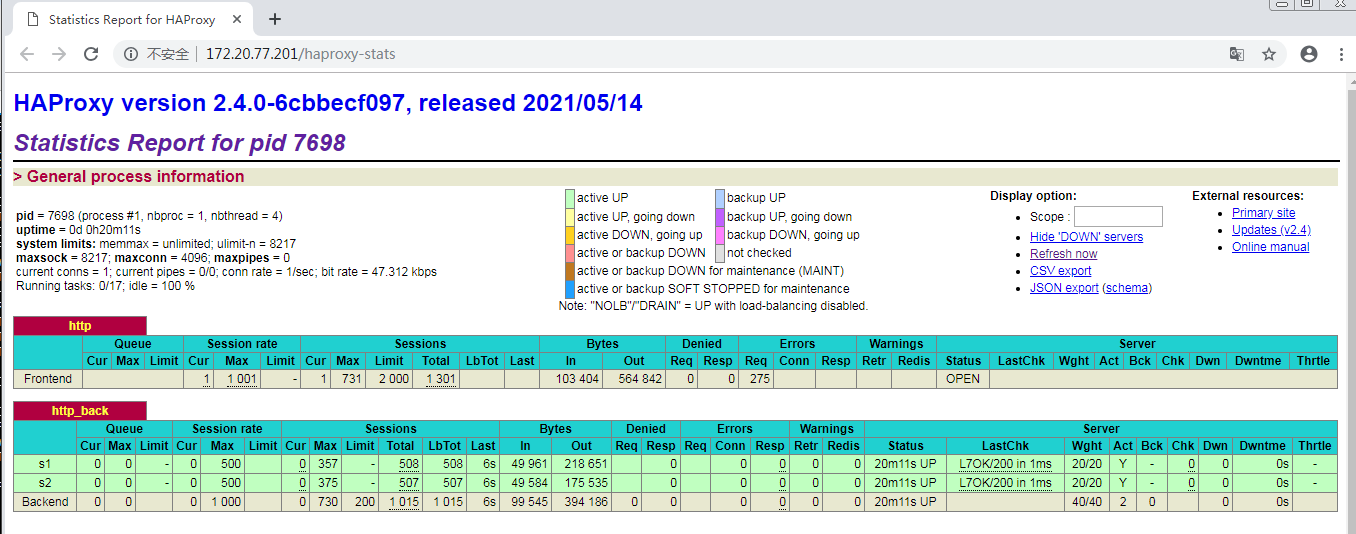Click the backup DOWN, going up swatch

point(720,235)
